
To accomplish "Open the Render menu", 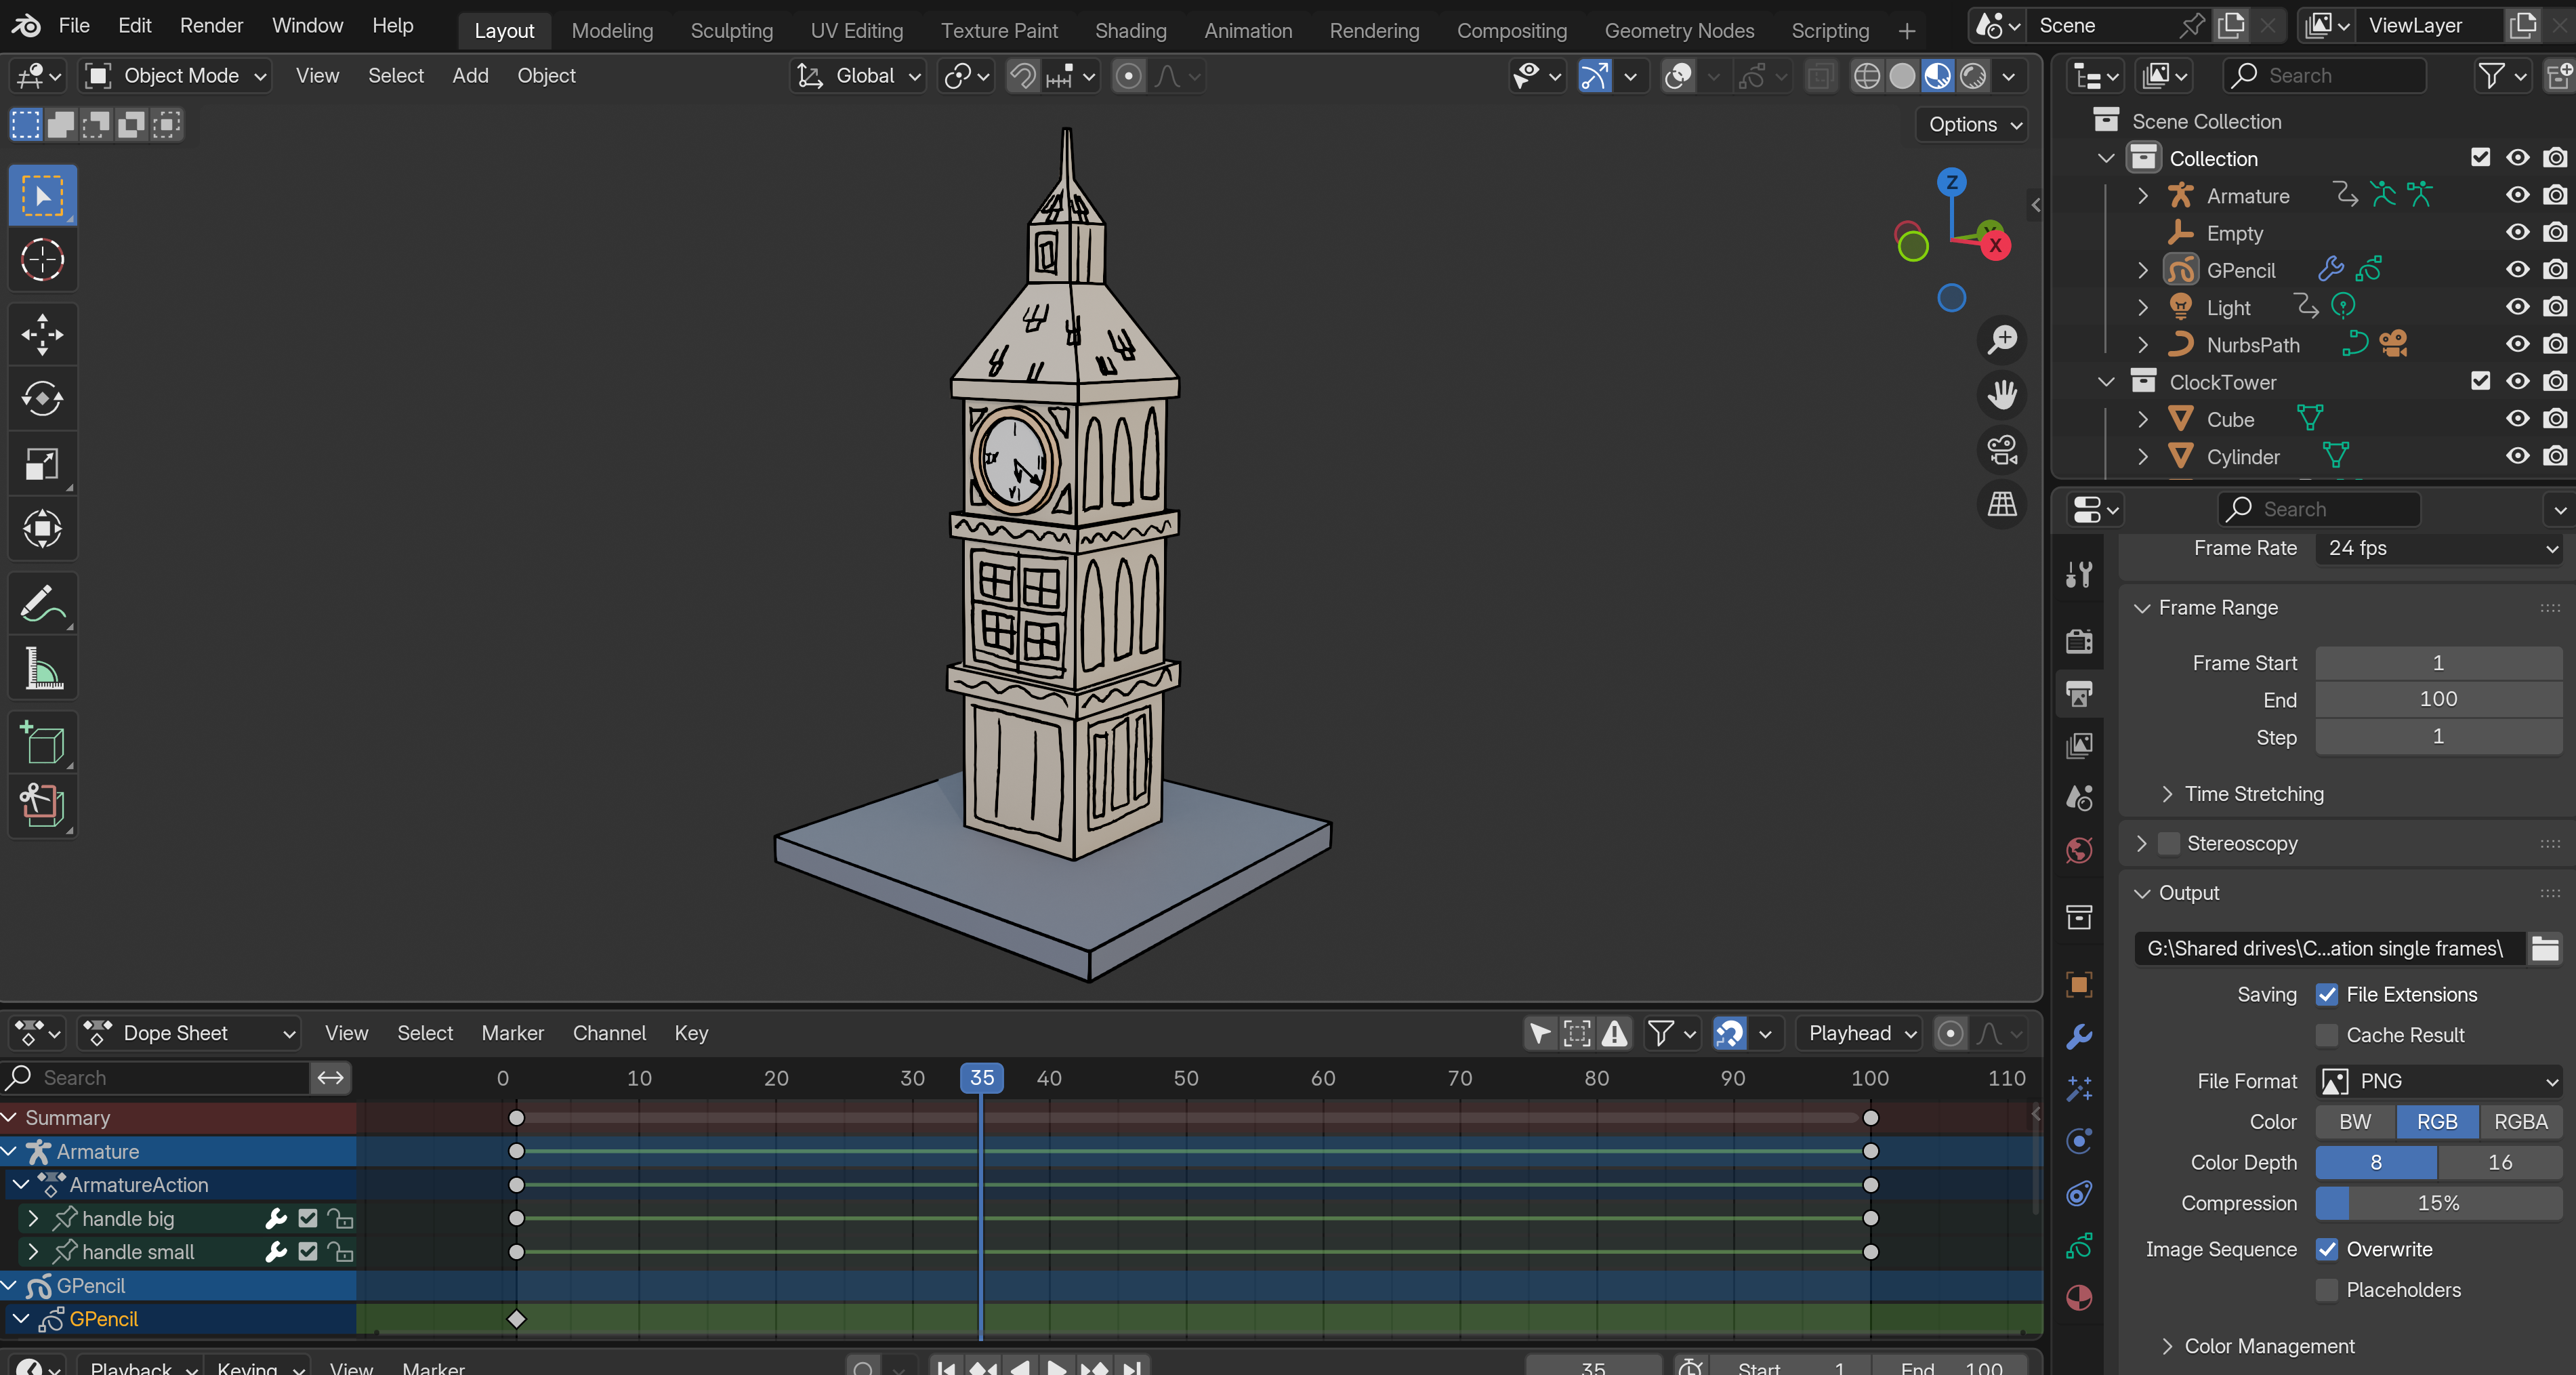I will point(211,26).
